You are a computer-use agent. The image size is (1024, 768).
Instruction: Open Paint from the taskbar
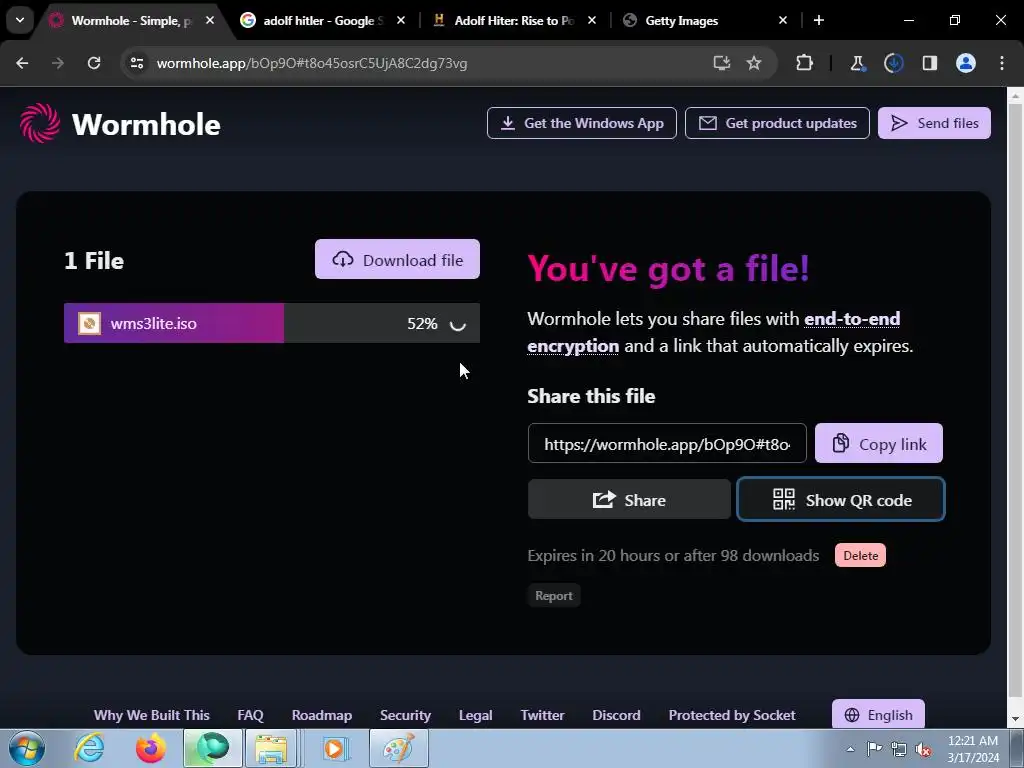tap(398, 748)
